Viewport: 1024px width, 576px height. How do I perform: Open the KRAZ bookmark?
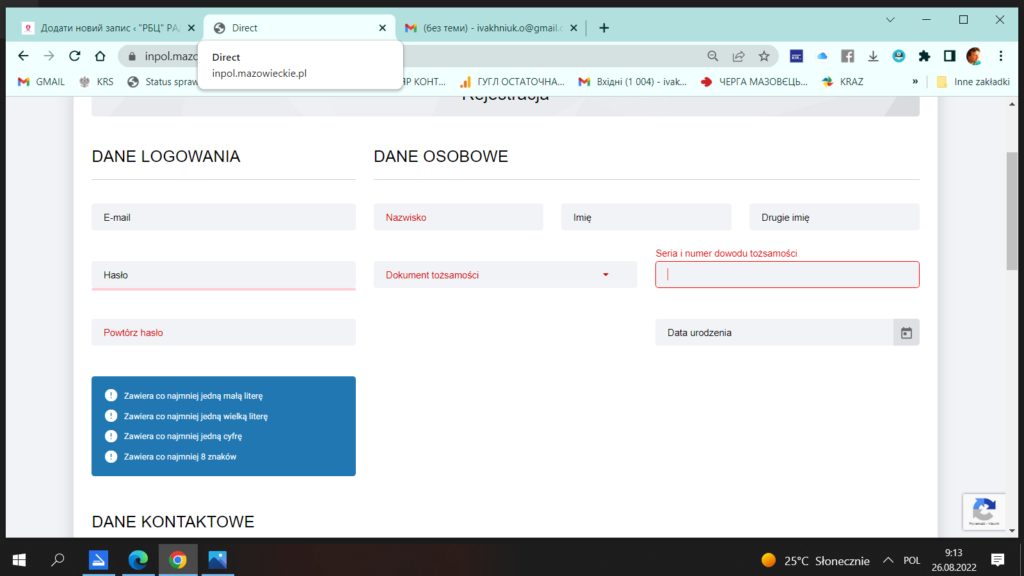click(842, 82)
